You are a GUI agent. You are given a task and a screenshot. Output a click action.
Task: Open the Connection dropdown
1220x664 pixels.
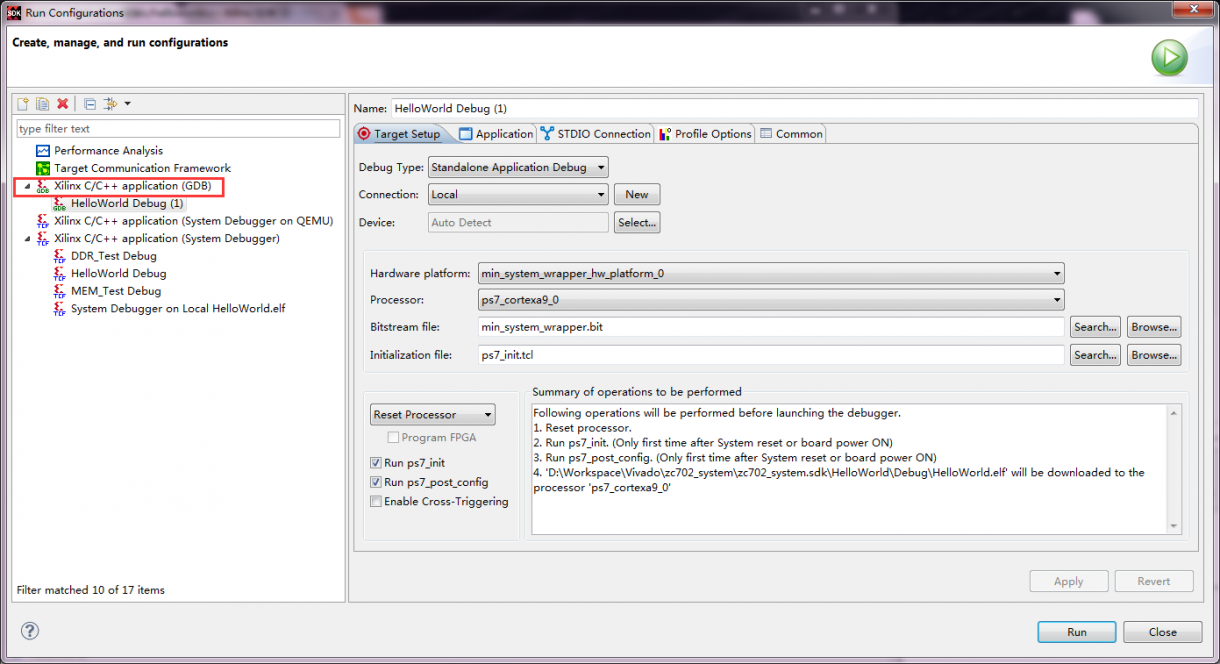pyautogui.click(x=518, y=195)
